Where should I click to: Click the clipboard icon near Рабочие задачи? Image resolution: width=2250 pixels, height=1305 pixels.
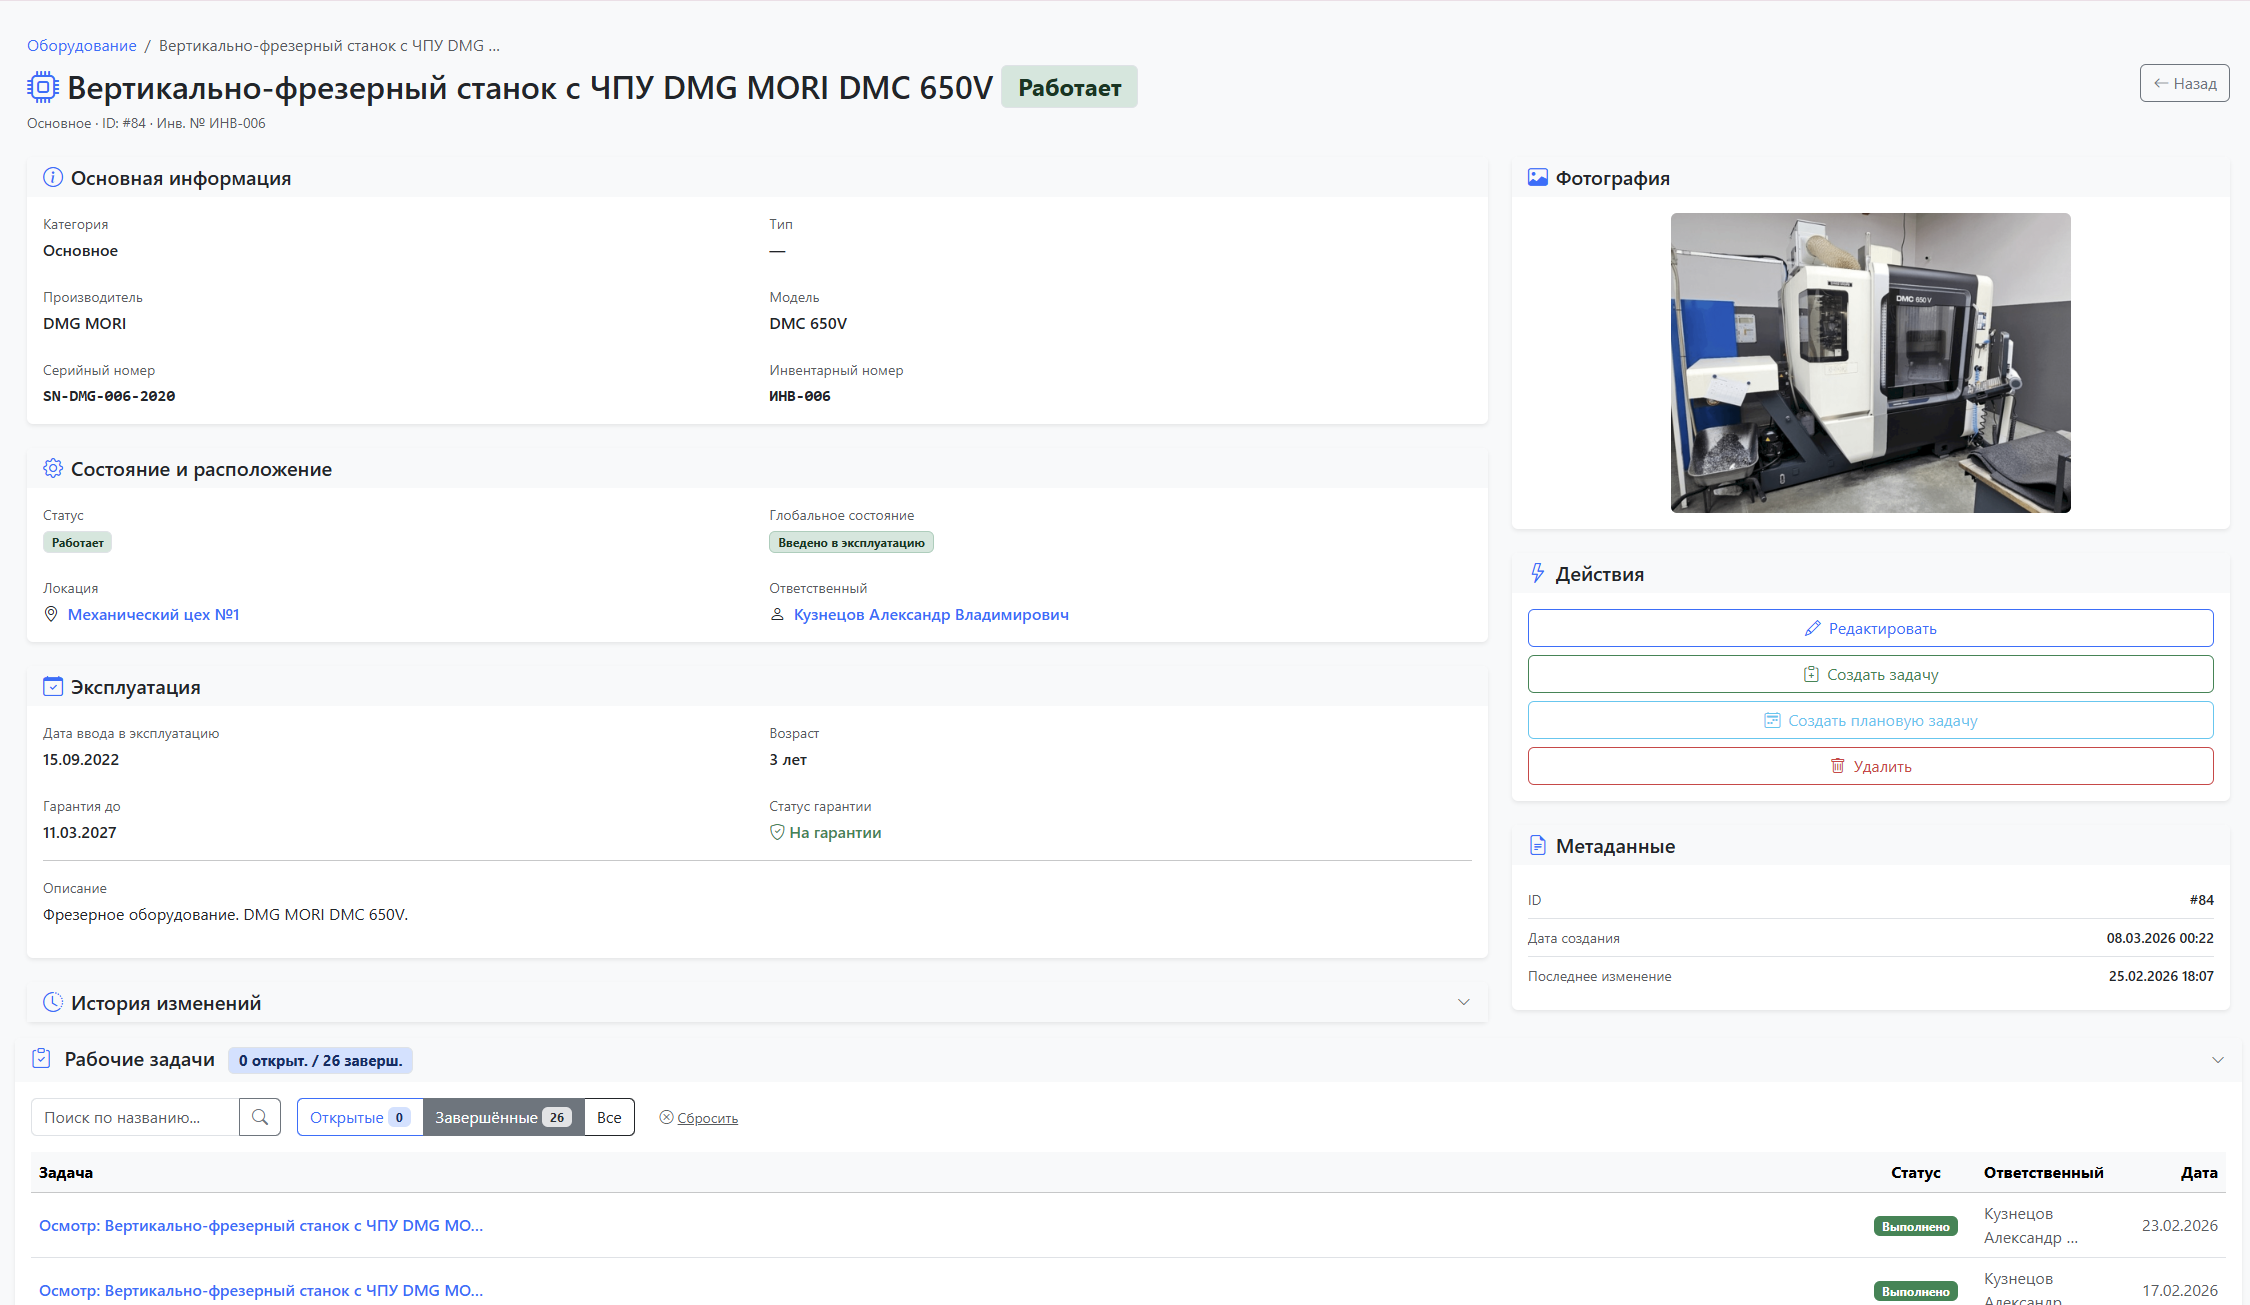tap(41, 1059)
